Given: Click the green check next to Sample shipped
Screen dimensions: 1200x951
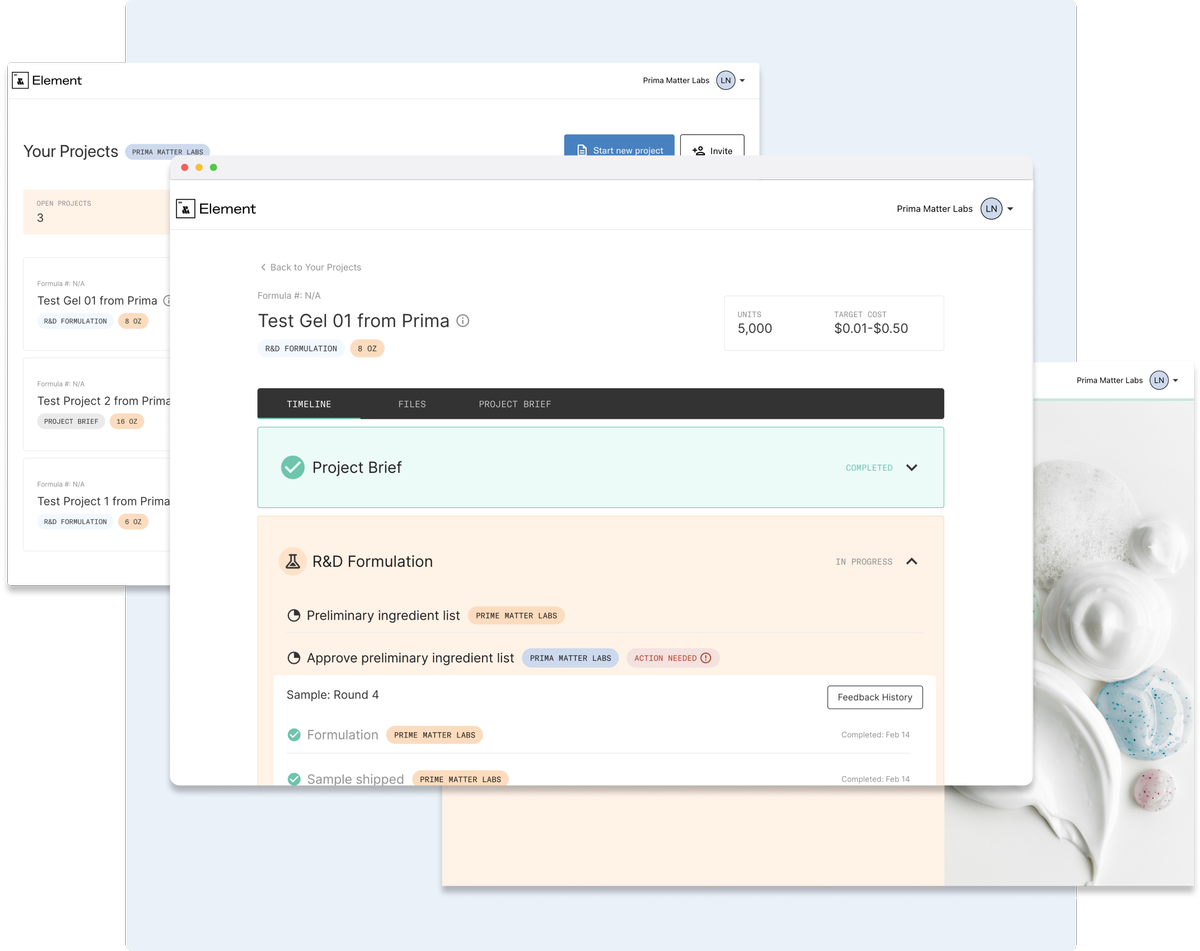Looking at the screenshot, I should [294, 779].
